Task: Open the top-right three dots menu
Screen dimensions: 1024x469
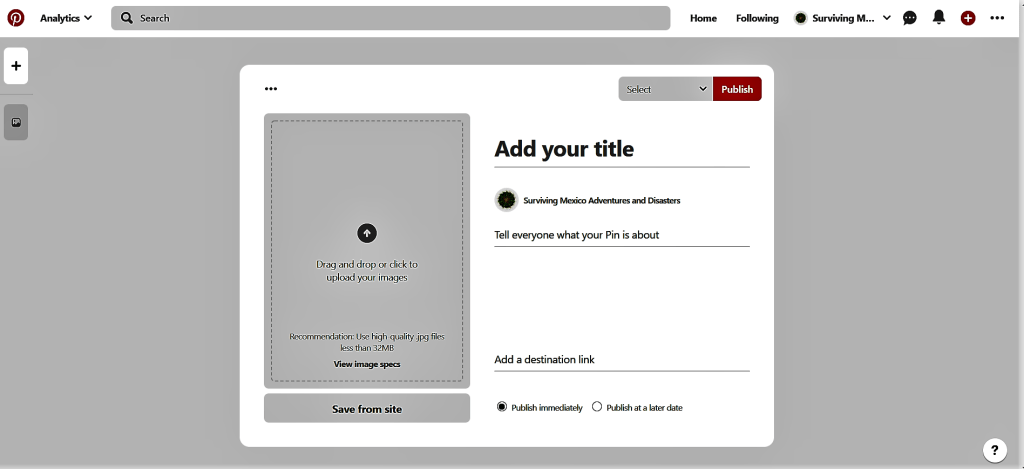Action: pyautogui.click(x=997, y=18)
